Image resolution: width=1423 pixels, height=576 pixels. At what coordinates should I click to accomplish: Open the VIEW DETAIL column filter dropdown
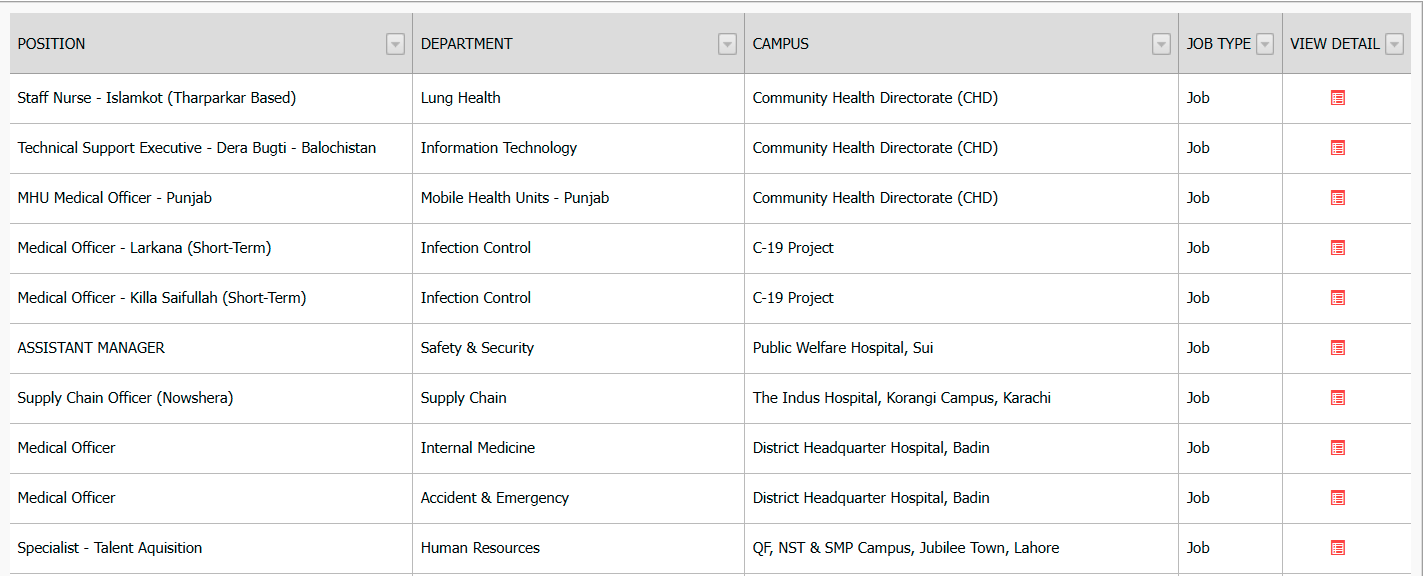click(1394, 44)
